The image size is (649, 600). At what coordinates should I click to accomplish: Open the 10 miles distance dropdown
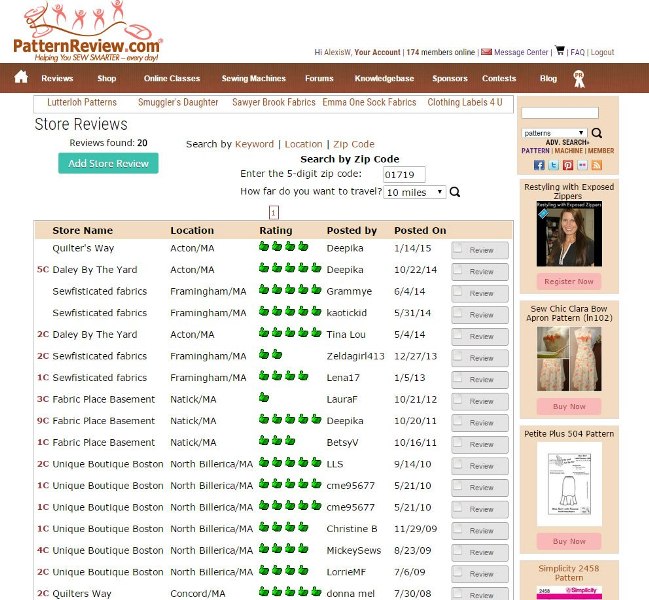(x=415, y=192)
